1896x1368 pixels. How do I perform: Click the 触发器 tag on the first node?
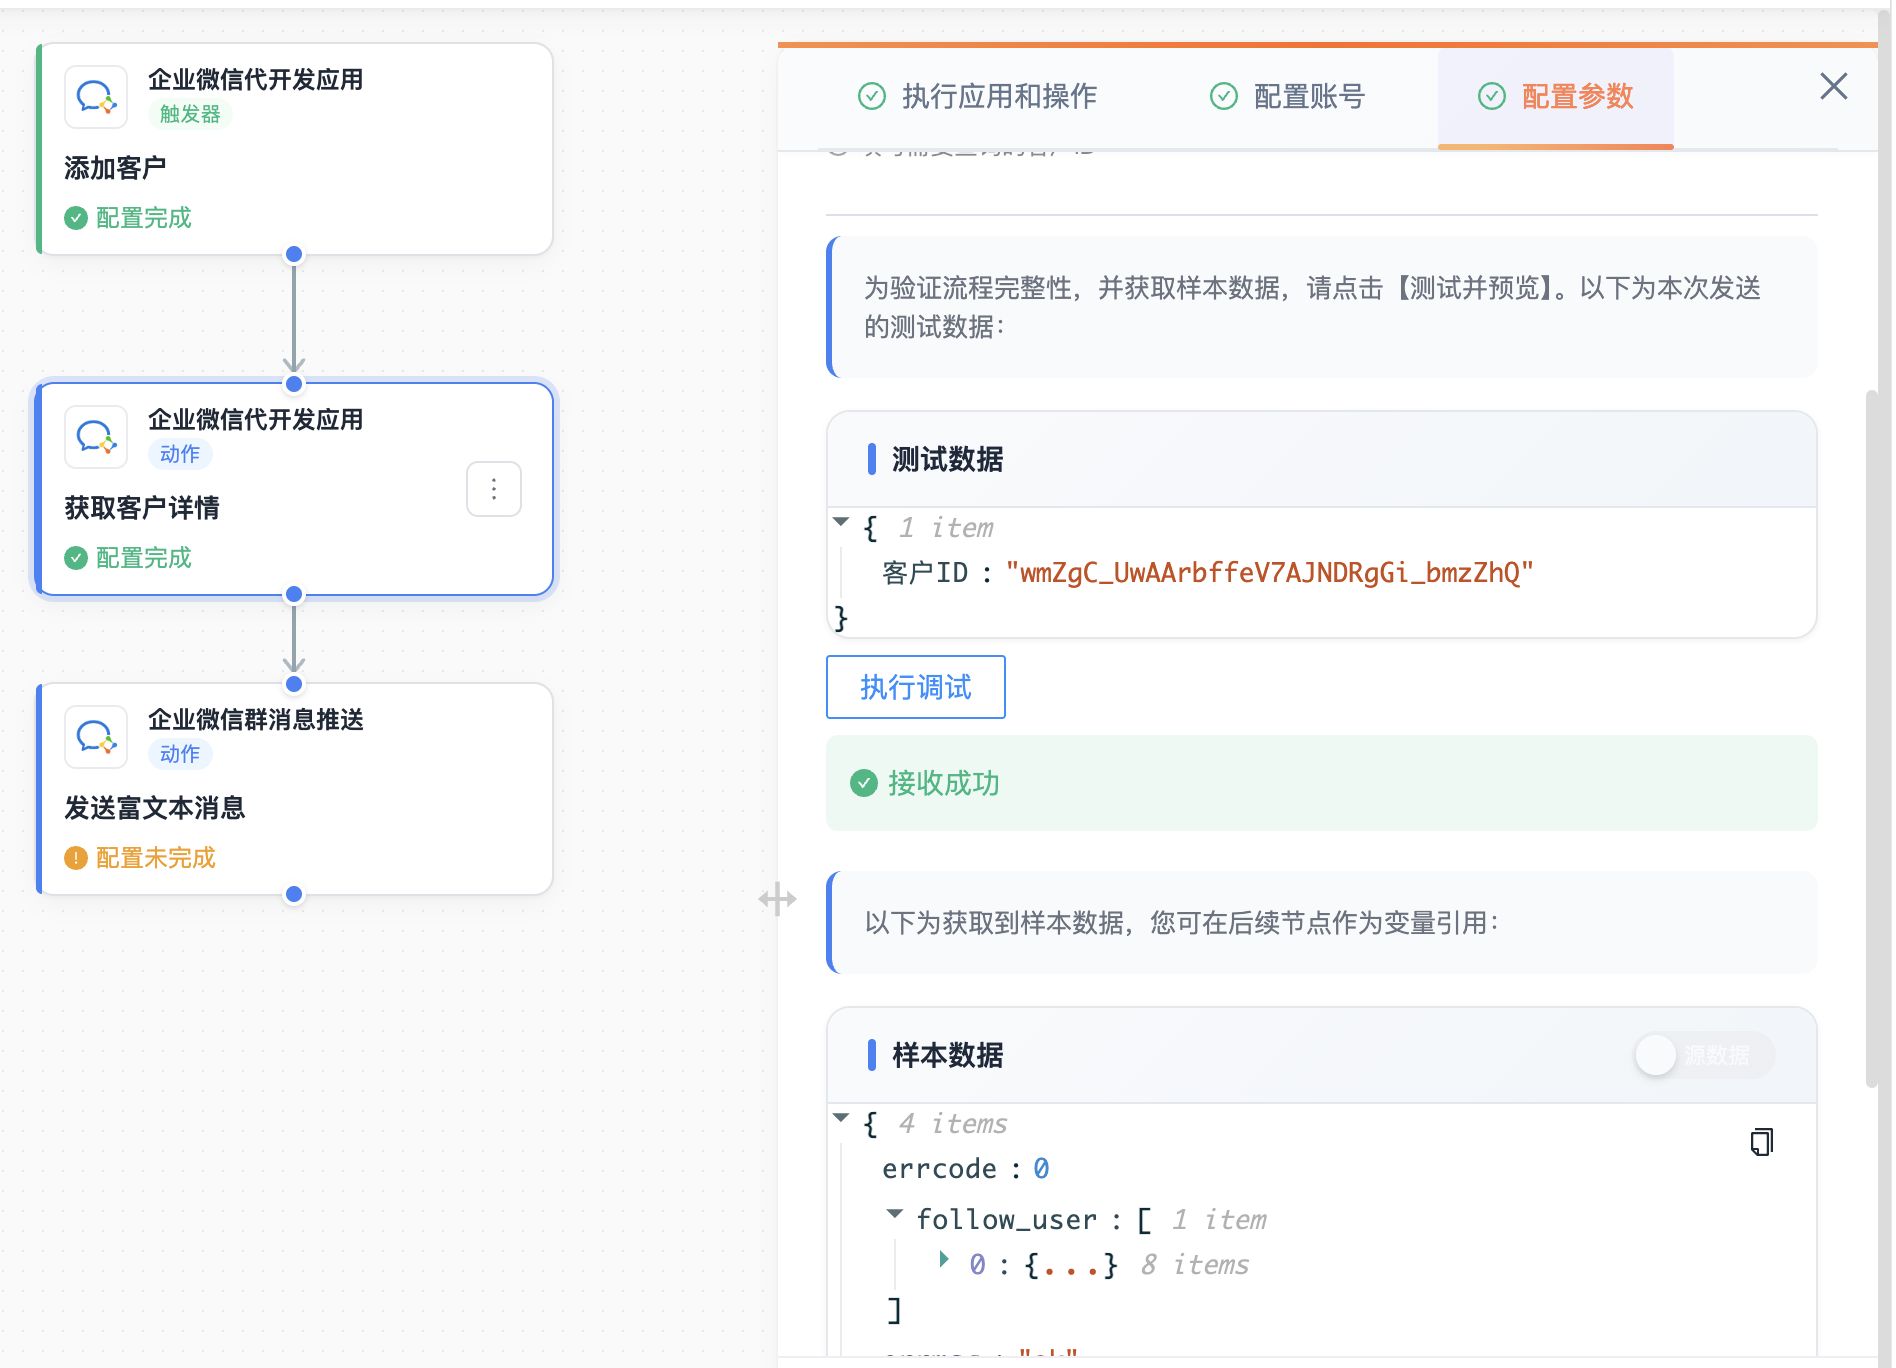click(190, 114)
